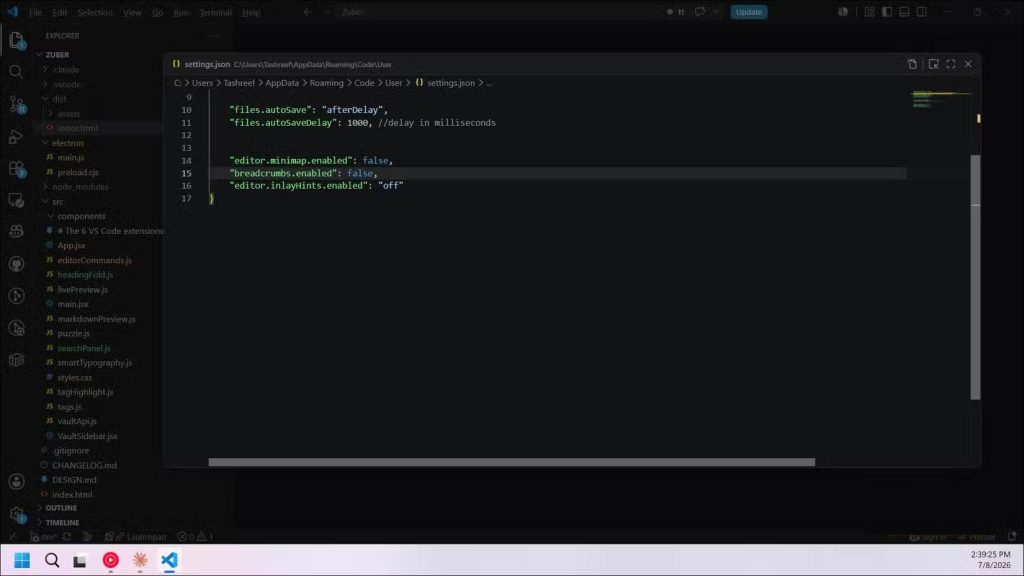
Task: Click the editor vertical scrollbar thumb
Action: (975, 277)
